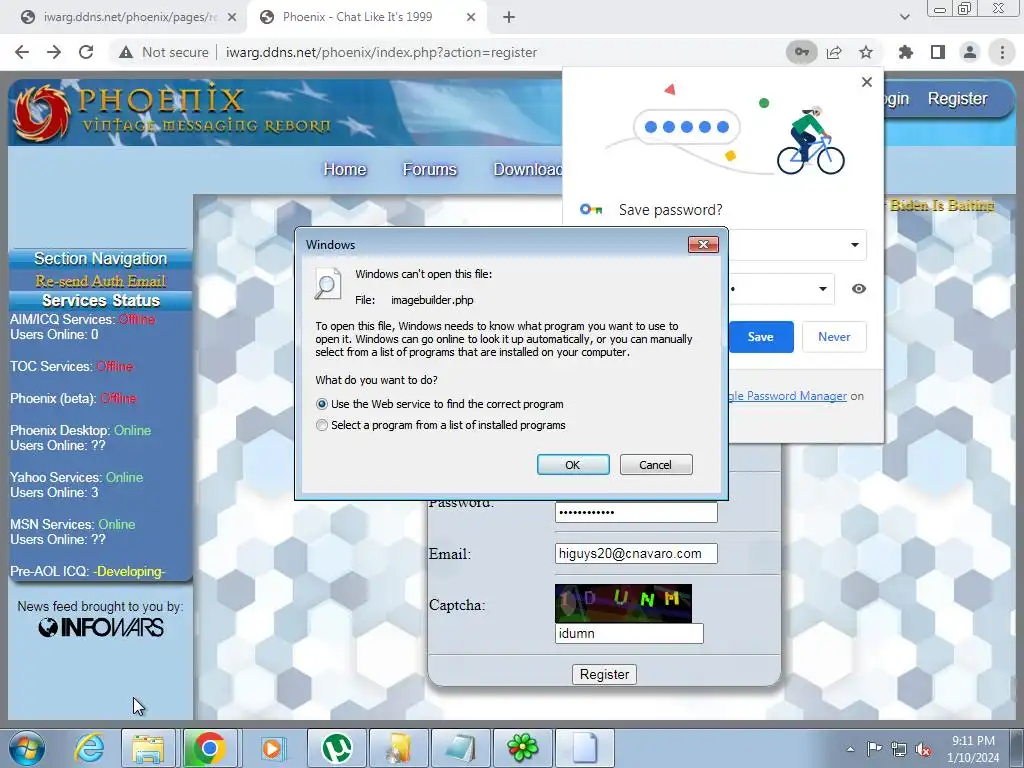The image size is (1024, 768).
Task: Click the Section Navigation header
Action: 101,259
